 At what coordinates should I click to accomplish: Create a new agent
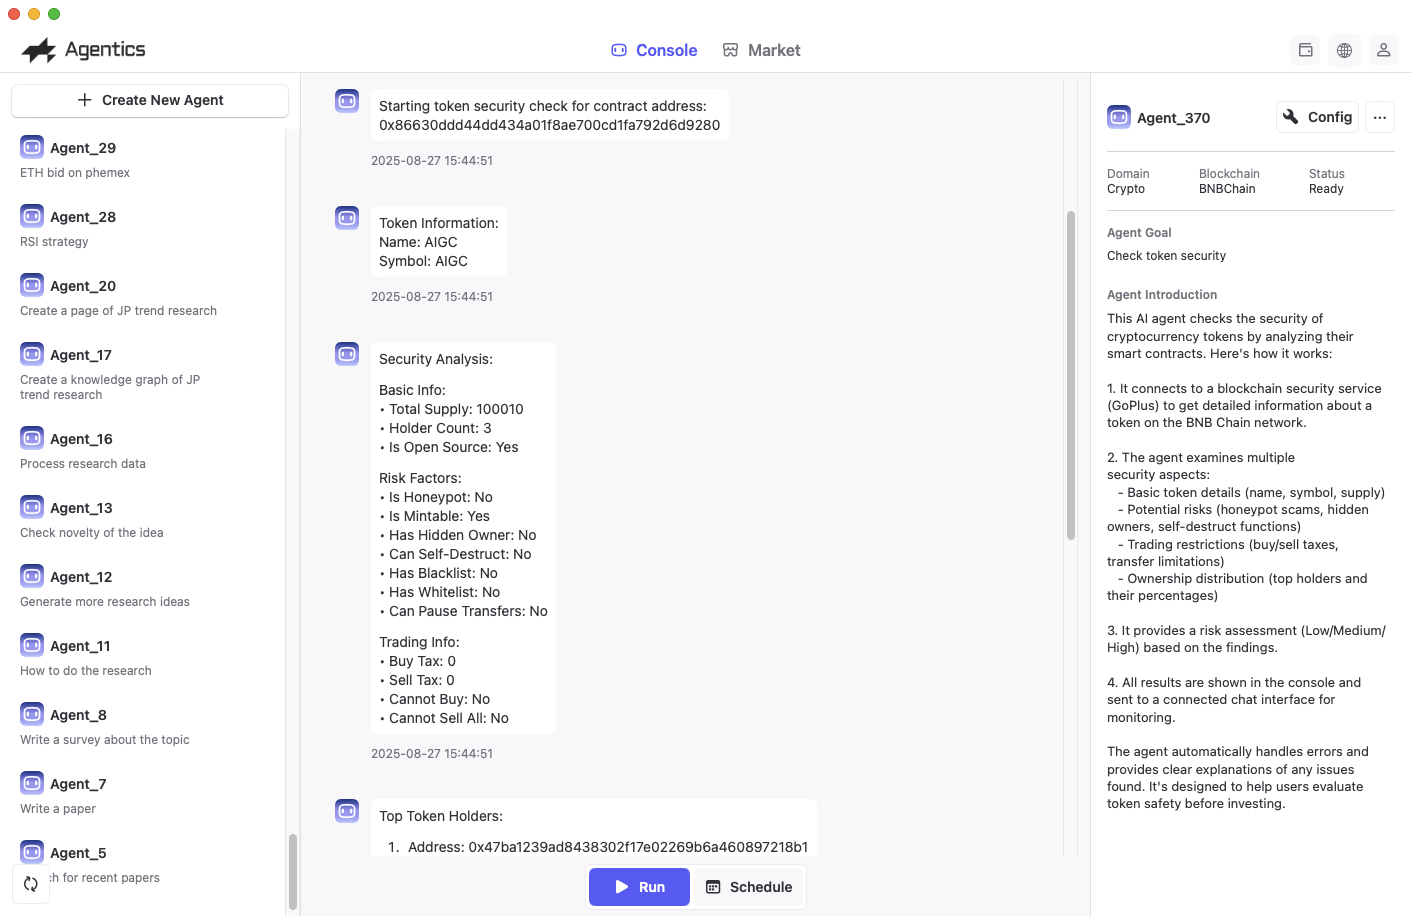click(x=150, y=100)
